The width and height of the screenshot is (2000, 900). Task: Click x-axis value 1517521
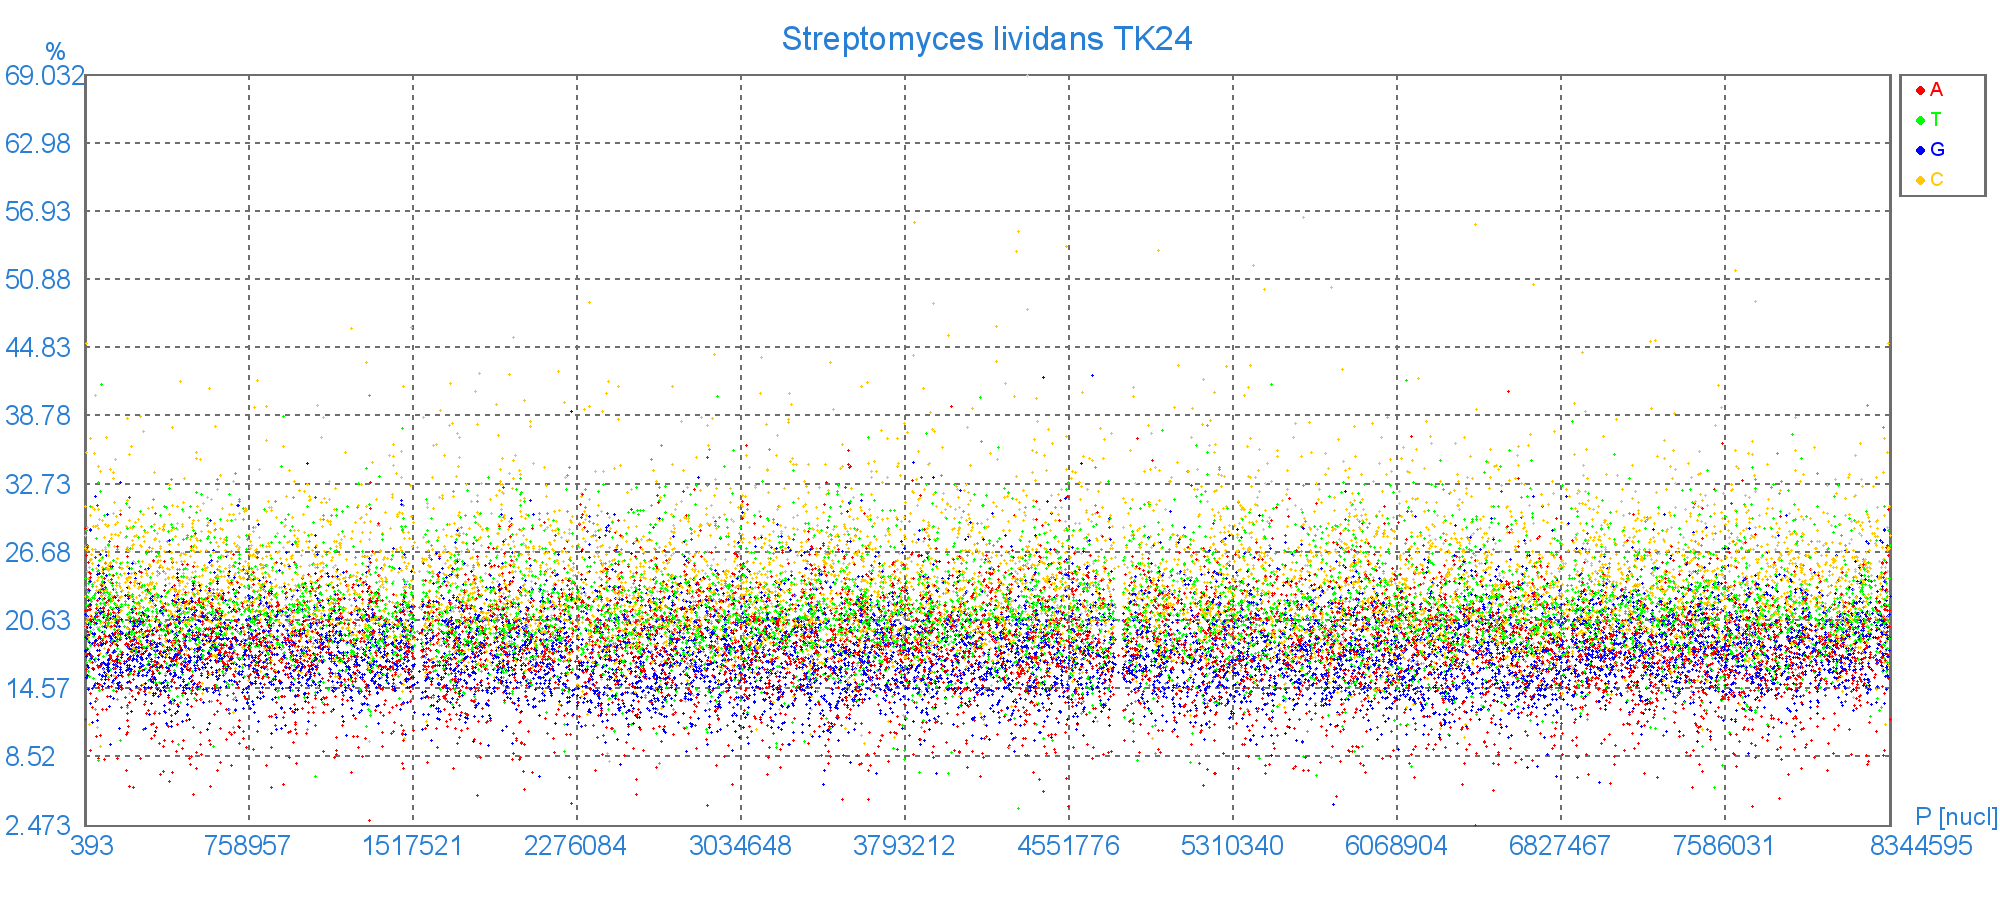coord(412,846)
